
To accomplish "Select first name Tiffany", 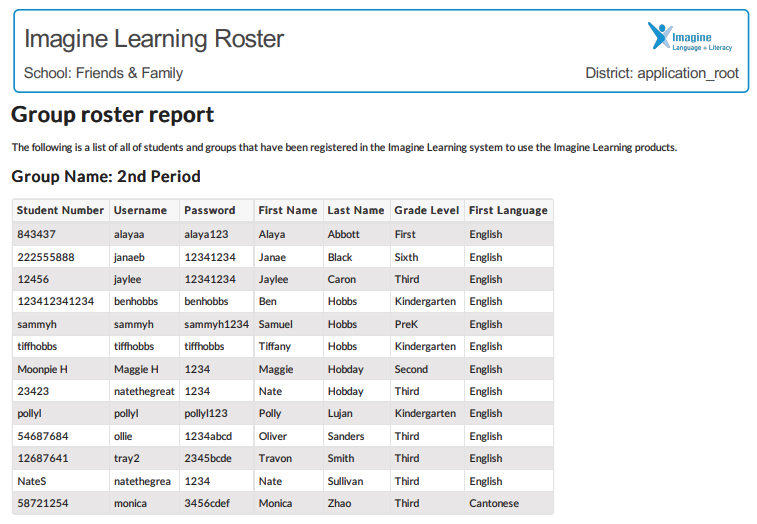I will click(275, 346).
